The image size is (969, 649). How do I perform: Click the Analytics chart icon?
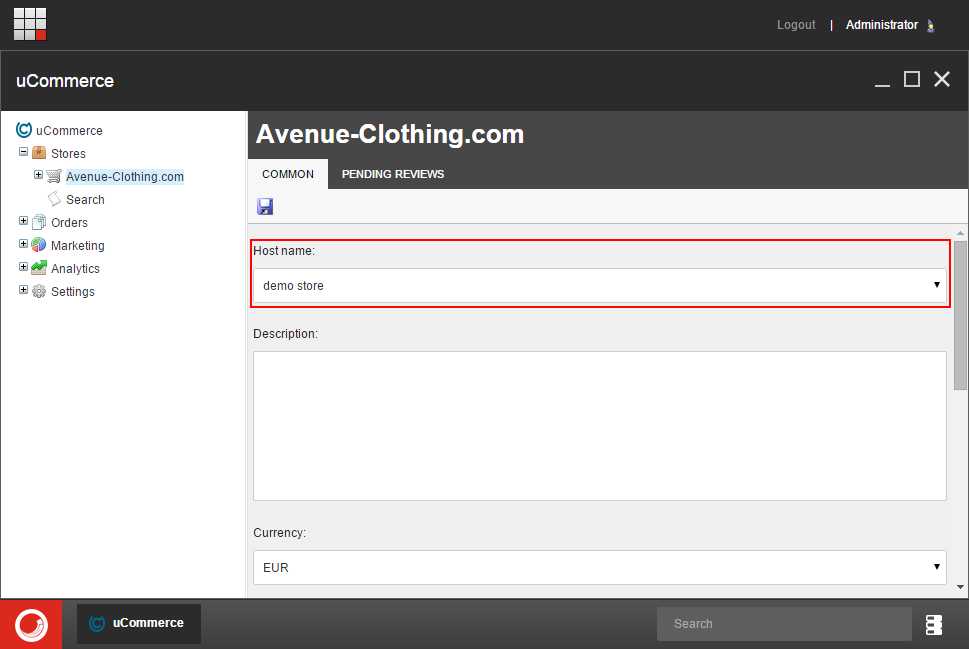[39, 268]
